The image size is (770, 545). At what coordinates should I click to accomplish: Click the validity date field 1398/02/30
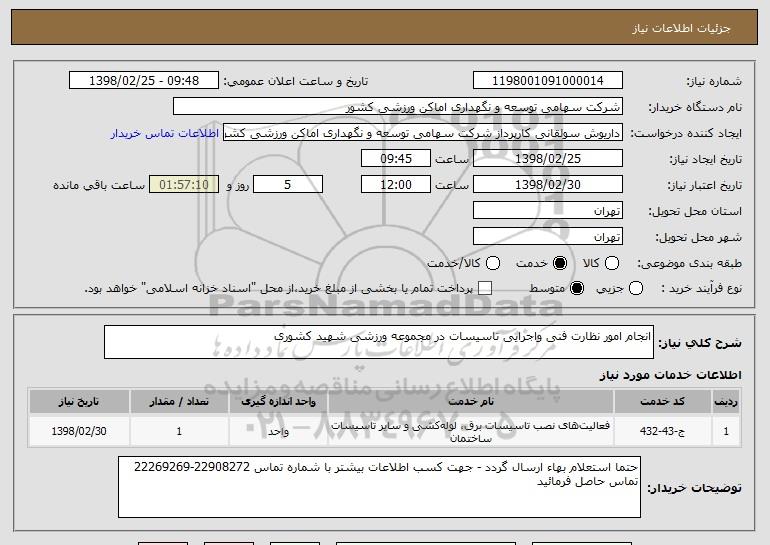[x=548, y=185]
